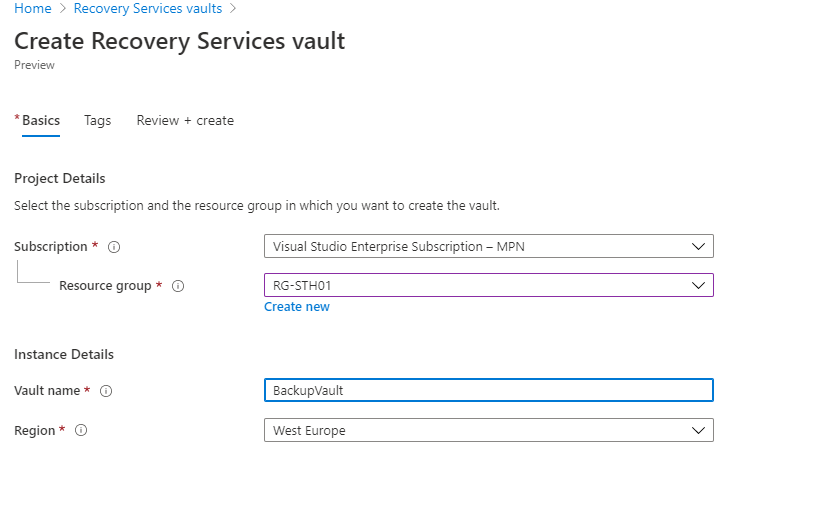
Task: Open the Region dropdown set to West Europe
Action: point(488,430)
